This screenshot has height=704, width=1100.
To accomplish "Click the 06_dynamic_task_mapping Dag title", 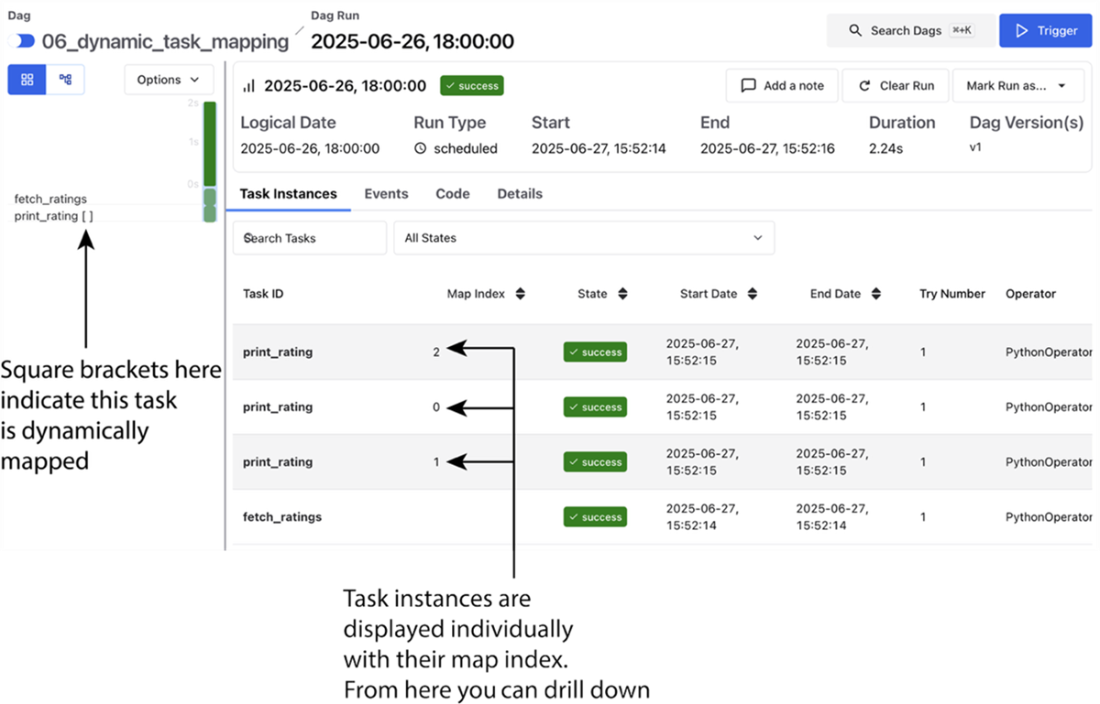I will (x=165, y=41).
